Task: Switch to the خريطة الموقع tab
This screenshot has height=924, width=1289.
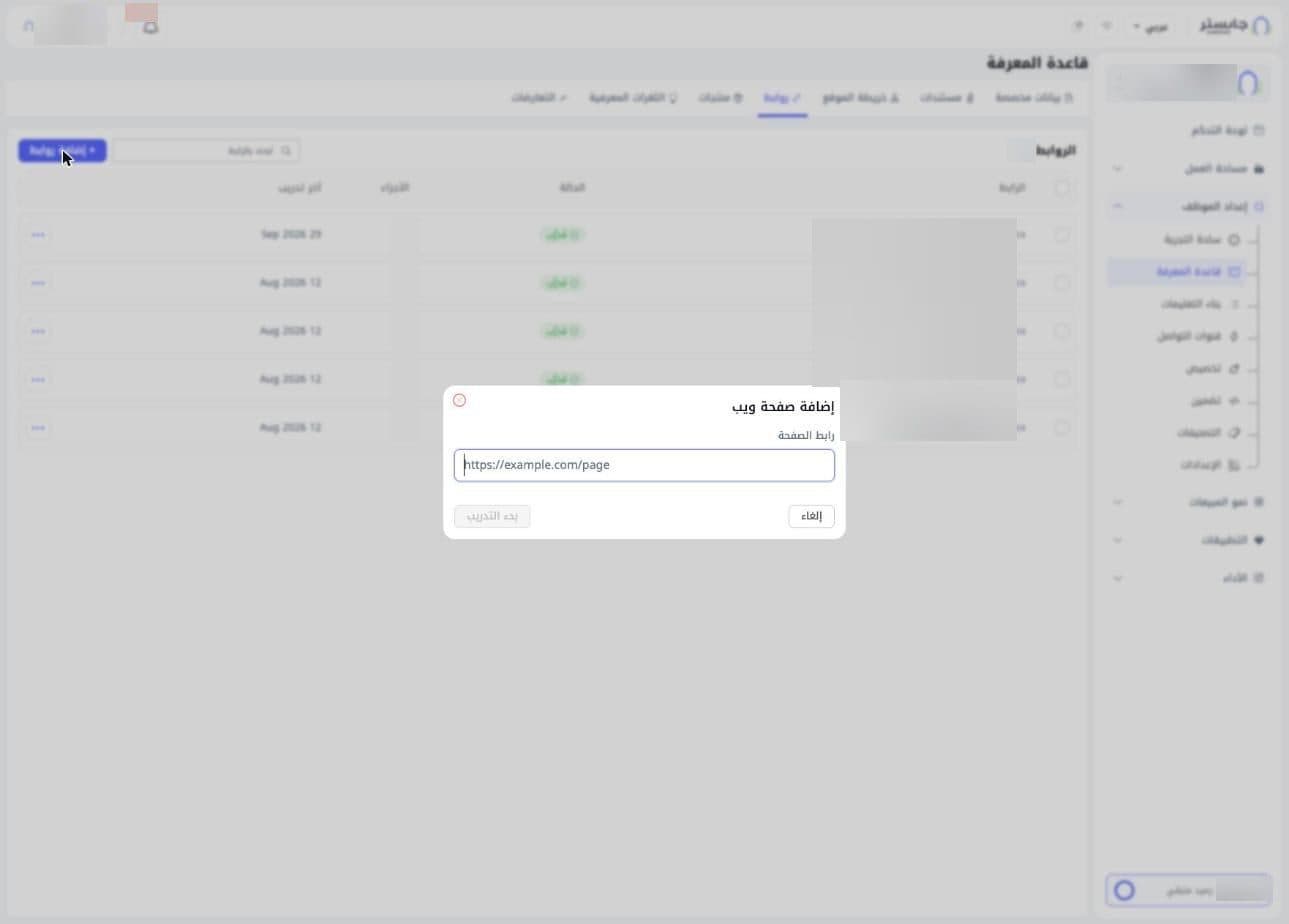Action: point(860,98)
